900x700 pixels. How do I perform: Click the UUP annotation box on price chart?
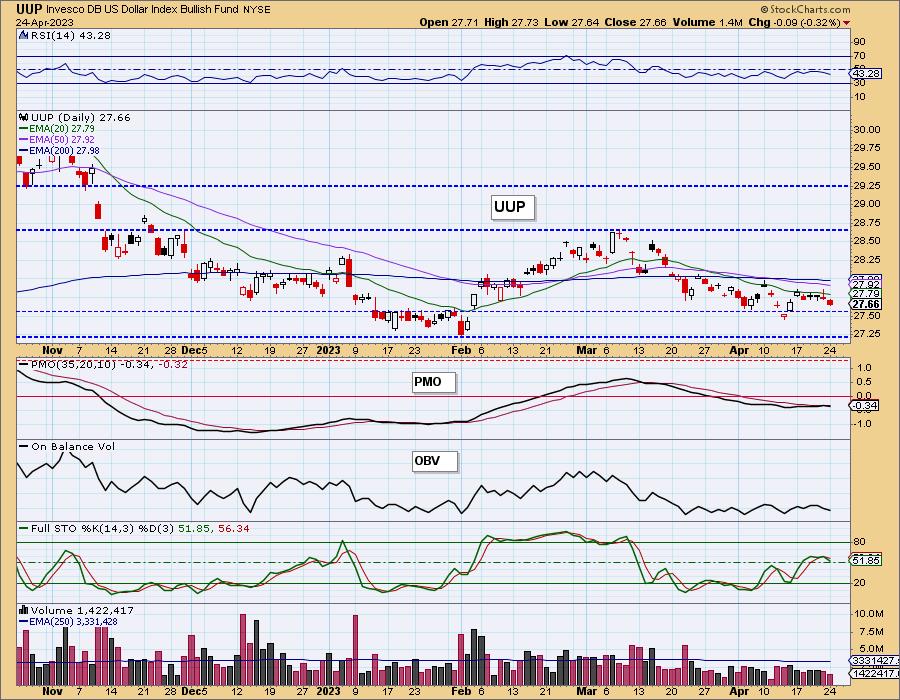pyautogui.click(x=513, y=207)
